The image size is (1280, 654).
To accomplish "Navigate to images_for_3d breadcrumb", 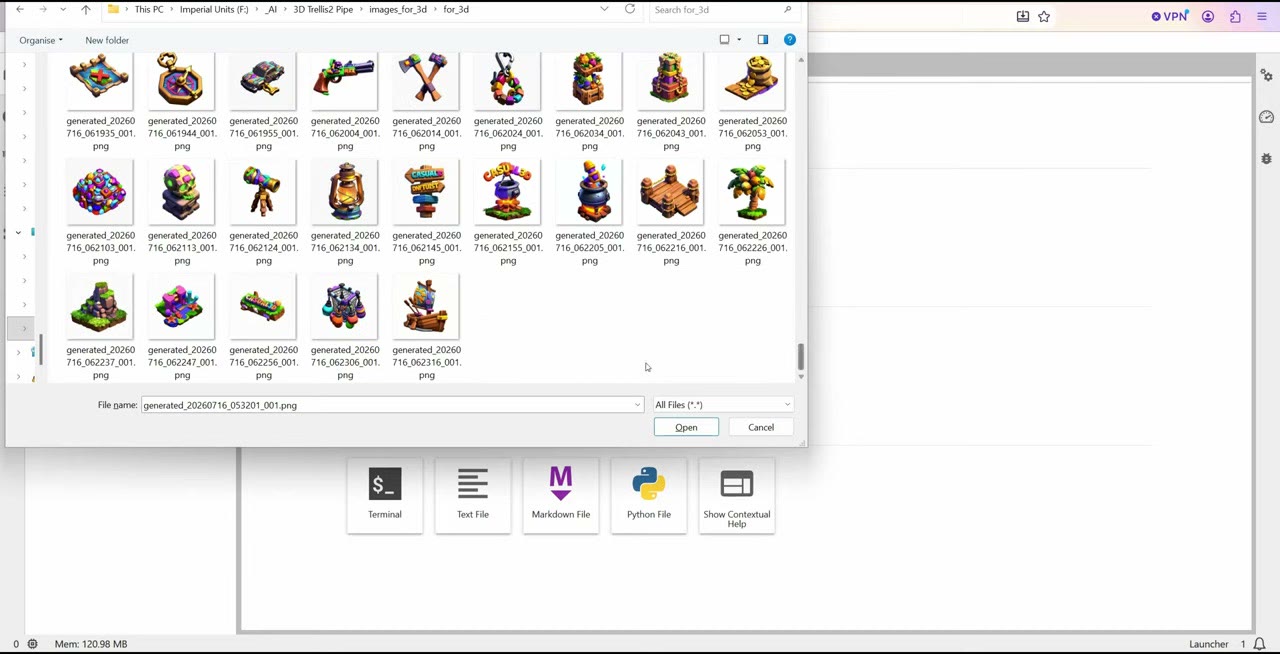I will (398, 9).
